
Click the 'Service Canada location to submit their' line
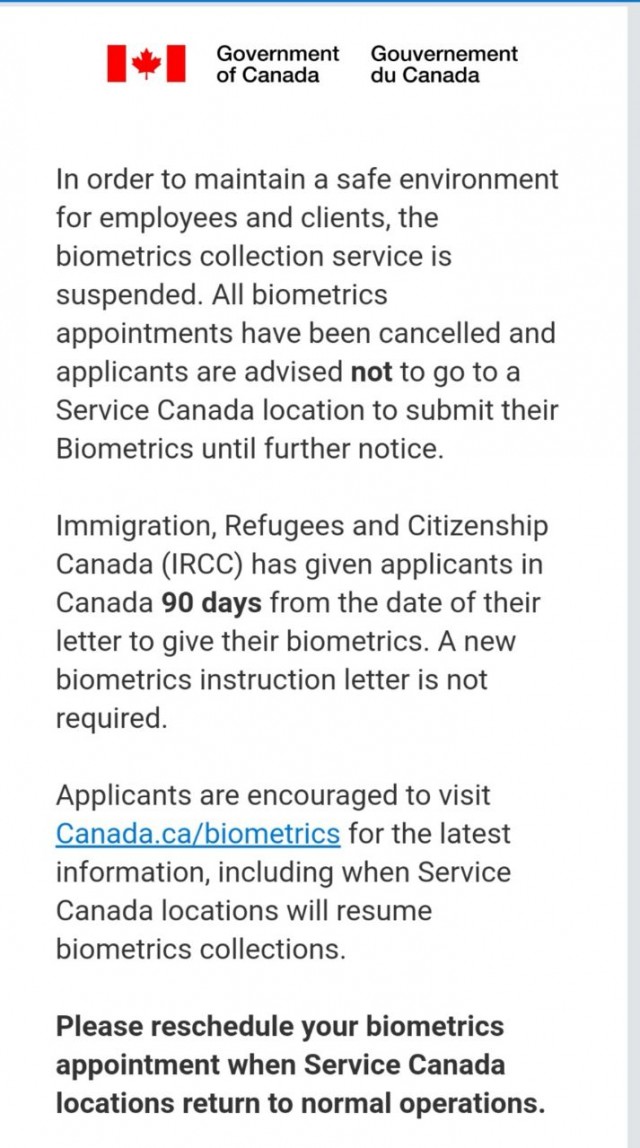(x=307, y=411)
